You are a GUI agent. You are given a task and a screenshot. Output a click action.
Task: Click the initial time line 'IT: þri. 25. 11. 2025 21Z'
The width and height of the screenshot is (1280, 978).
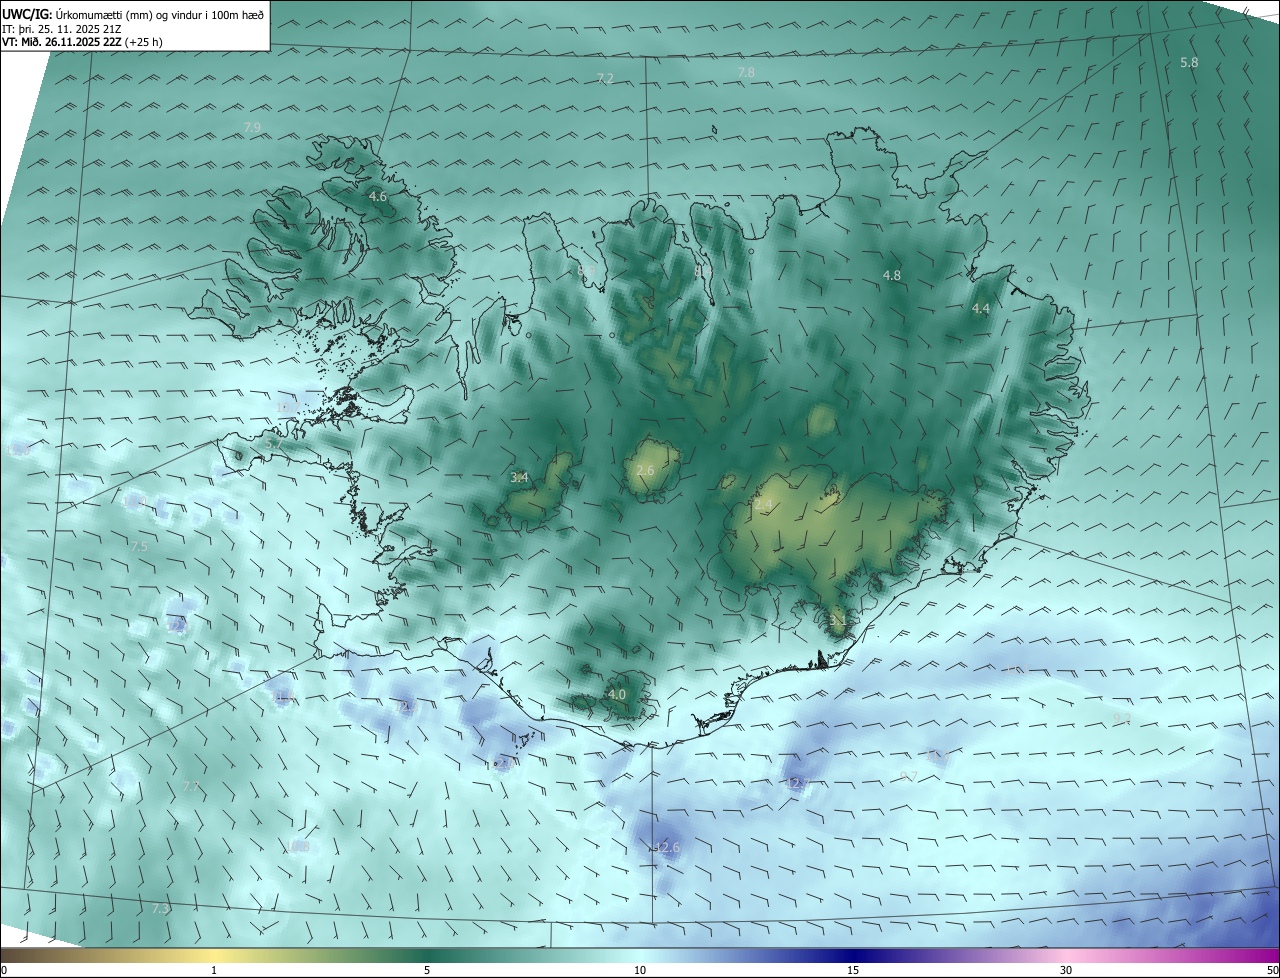click(x=62, y=28)
